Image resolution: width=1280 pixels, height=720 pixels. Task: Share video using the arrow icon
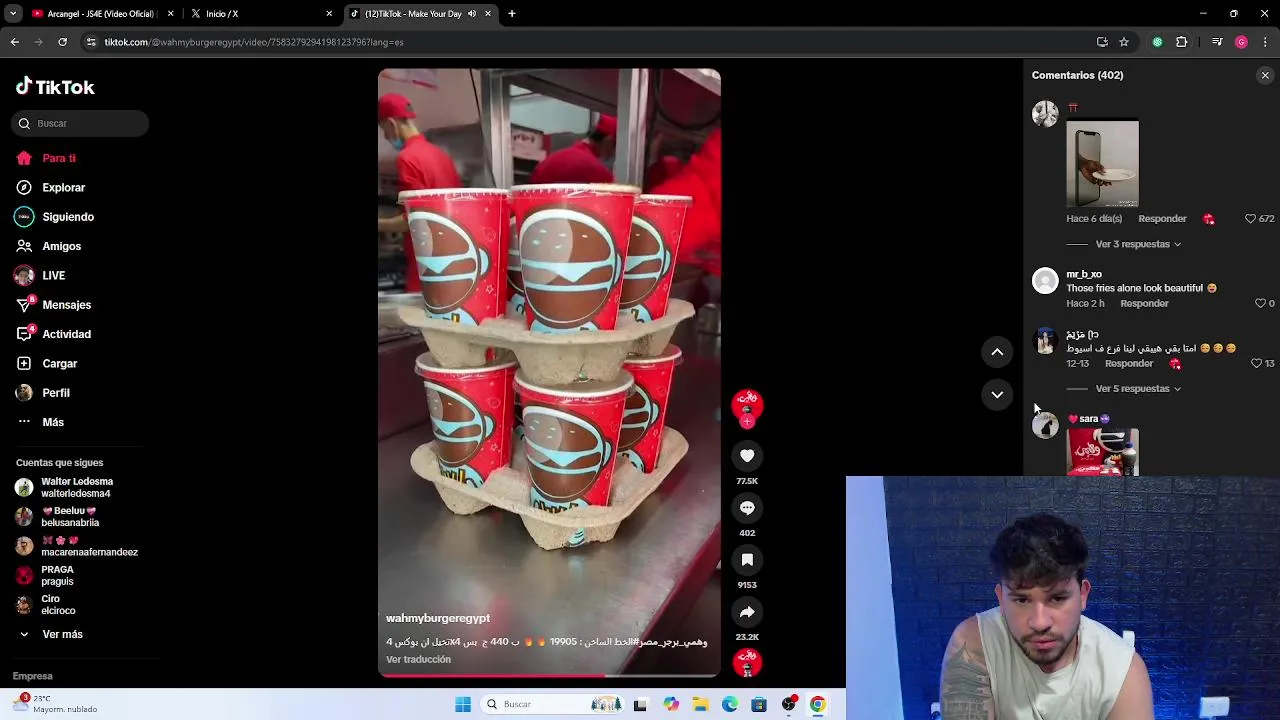tap(747, 612)
